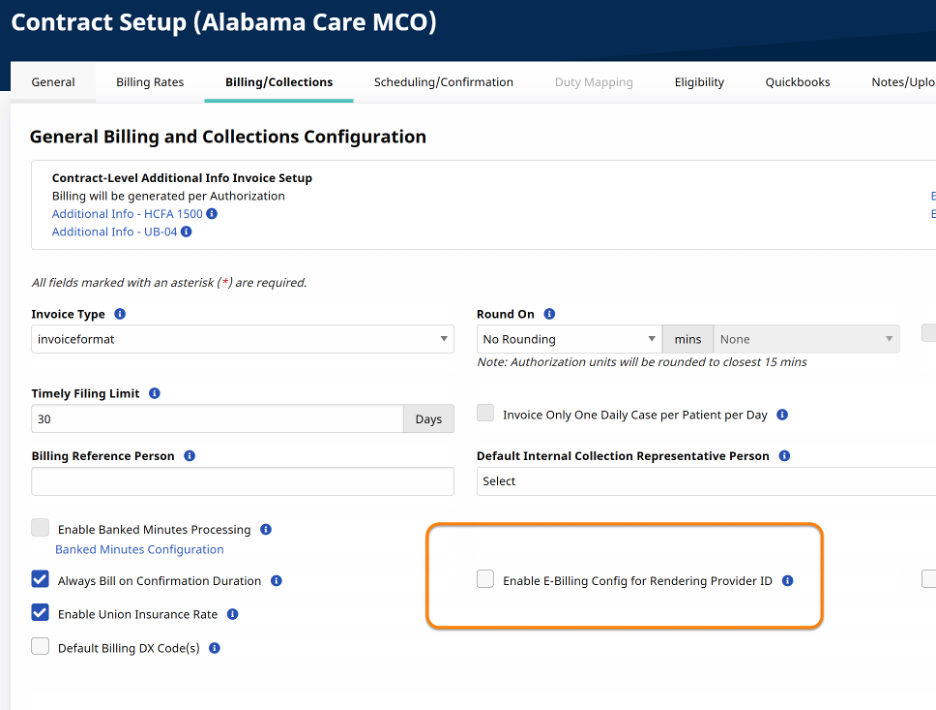Viewport: 936px width, 710px height.
Task: Open Banked Minutes Configuration link
Action: (x=139, y=549)
